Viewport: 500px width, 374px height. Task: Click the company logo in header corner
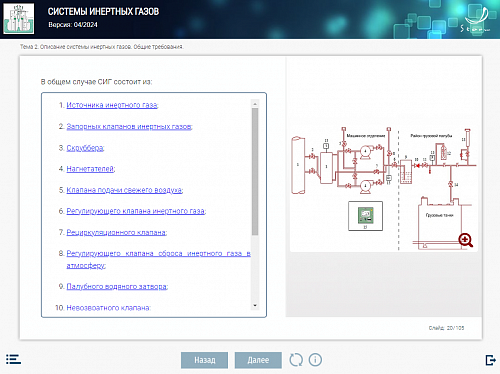476,19
